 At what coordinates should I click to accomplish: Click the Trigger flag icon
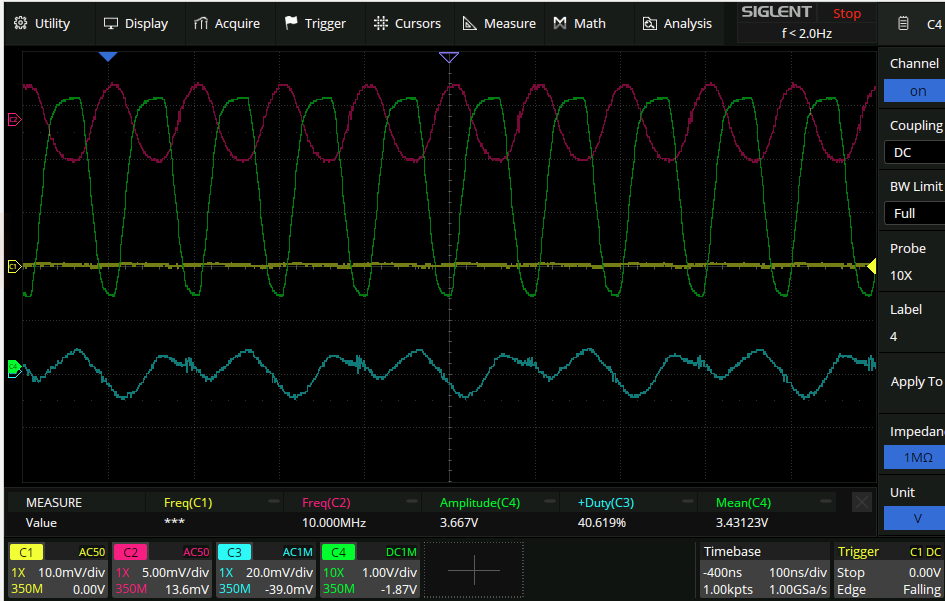(291, 23)
